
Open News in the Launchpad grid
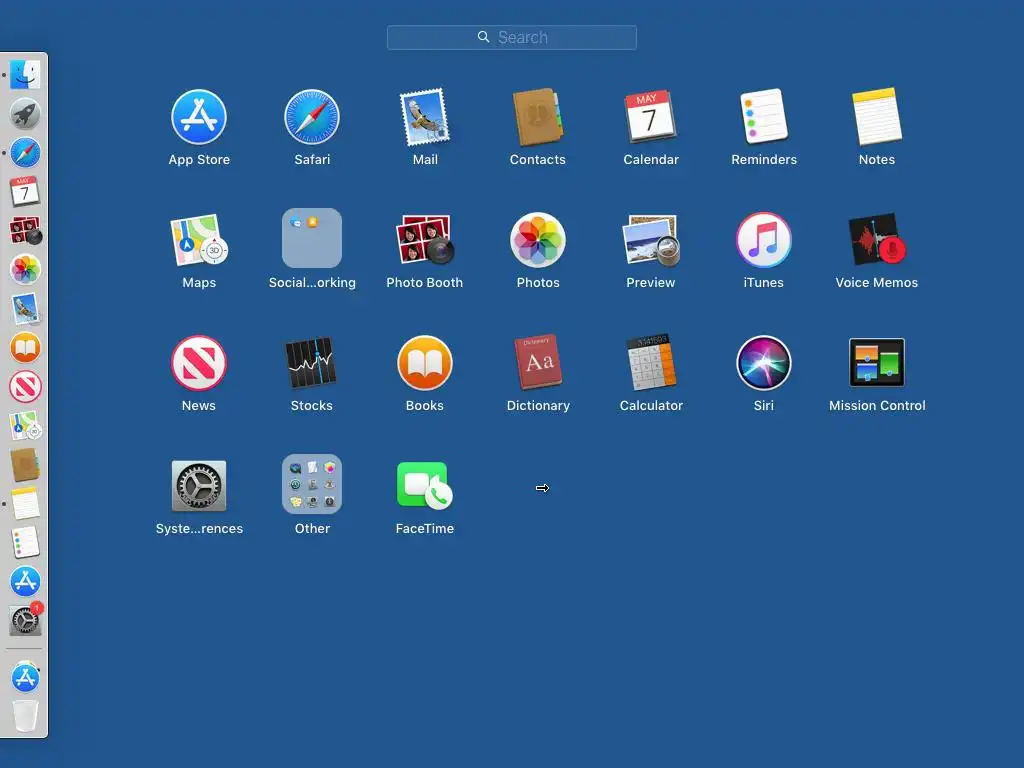tap(199, 363)
